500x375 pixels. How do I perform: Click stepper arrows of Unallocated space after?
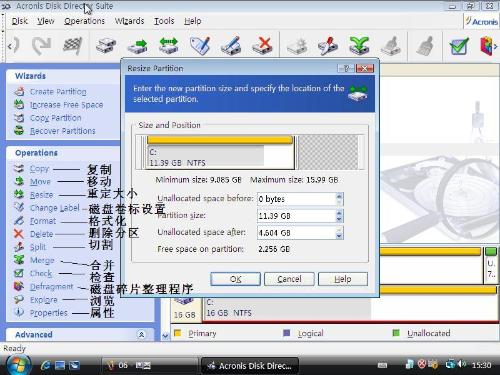click(x=339, y=233)
